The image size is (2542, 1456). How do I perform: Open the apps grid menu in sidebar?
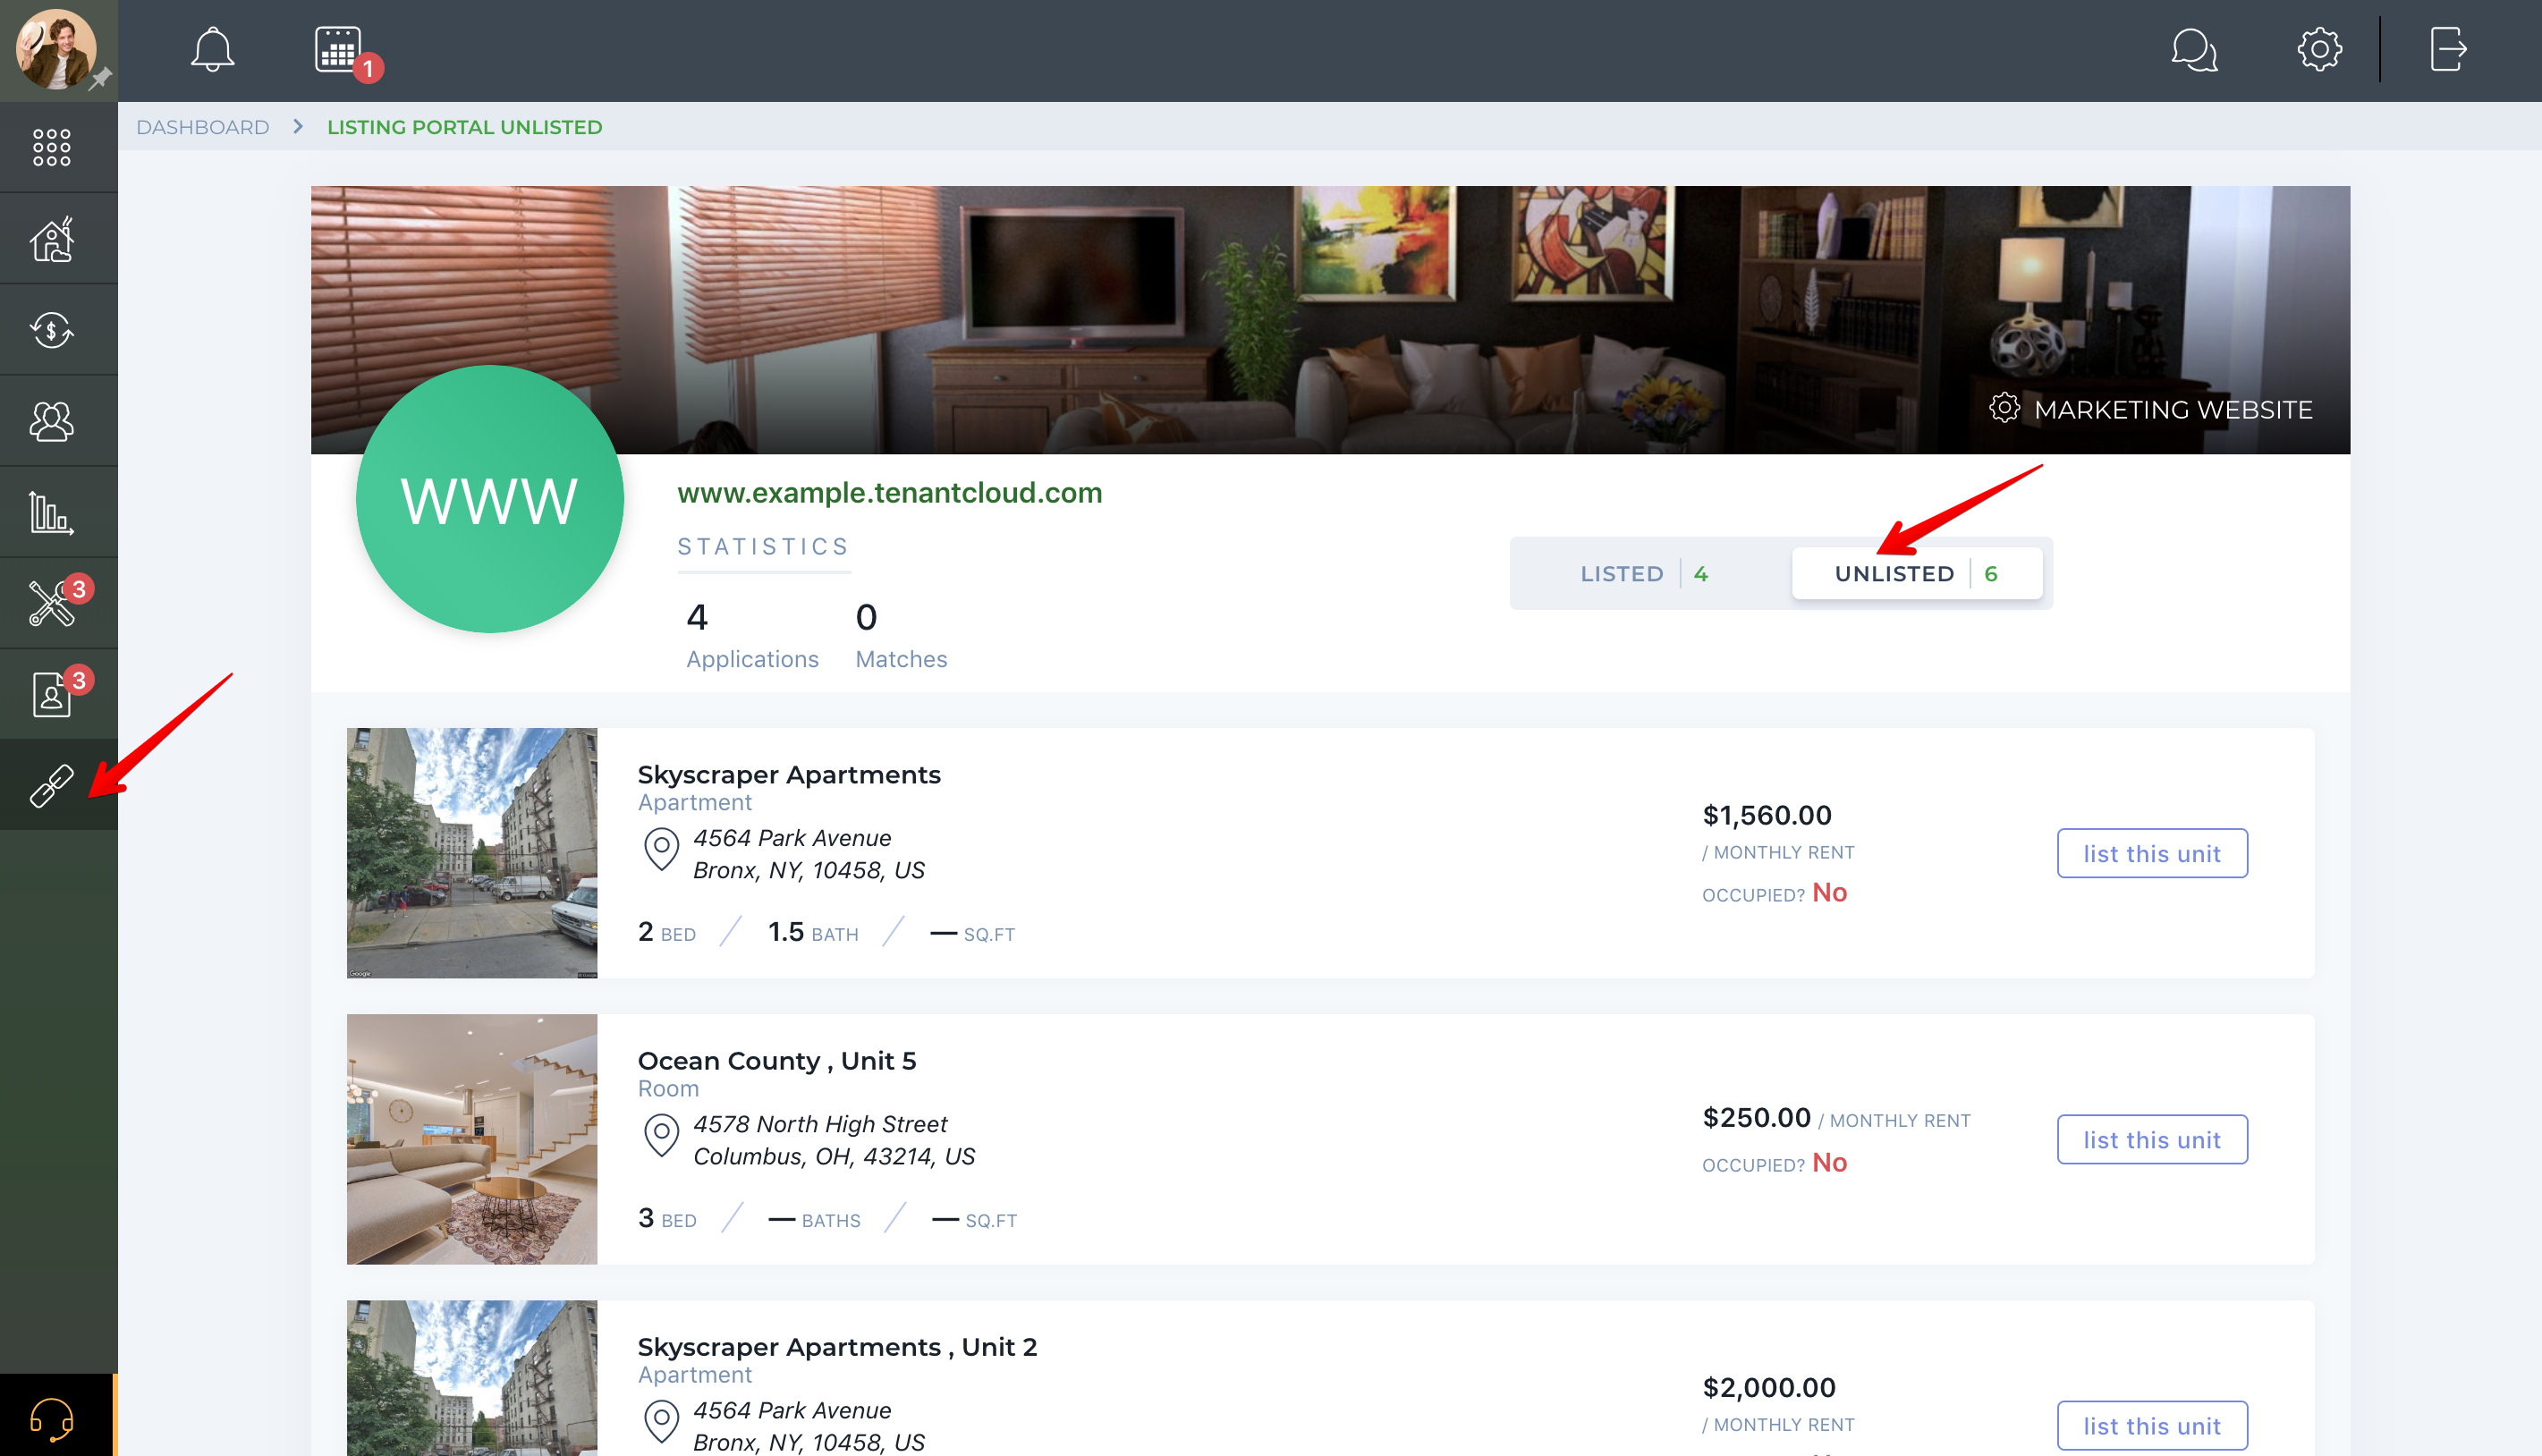pyautogui.click(x=52, y=147)
